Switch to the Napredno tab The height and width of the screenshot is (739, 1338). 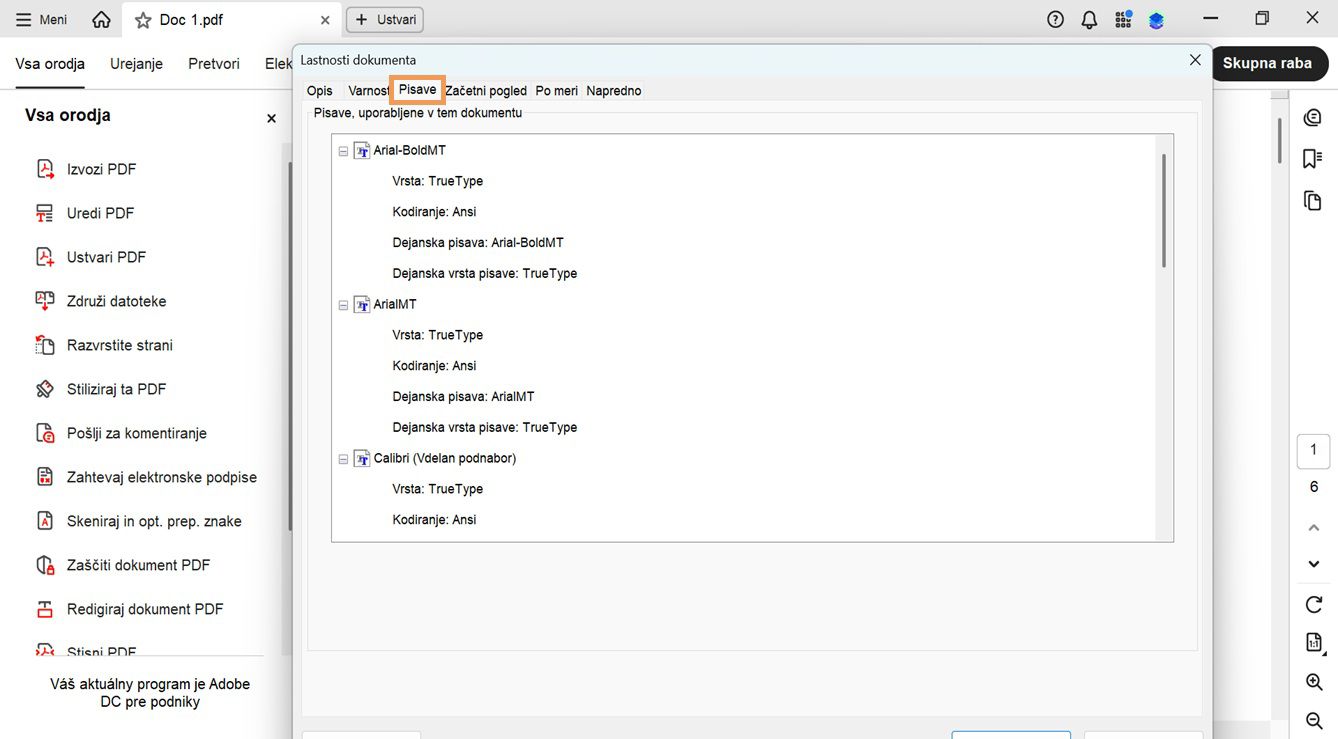(x=614, y=91)
